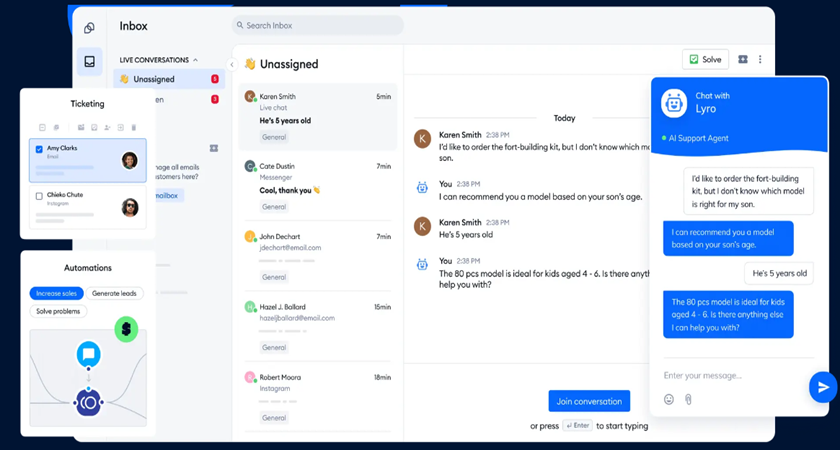Open the Cate Dustin Messenger conversation

318,186
